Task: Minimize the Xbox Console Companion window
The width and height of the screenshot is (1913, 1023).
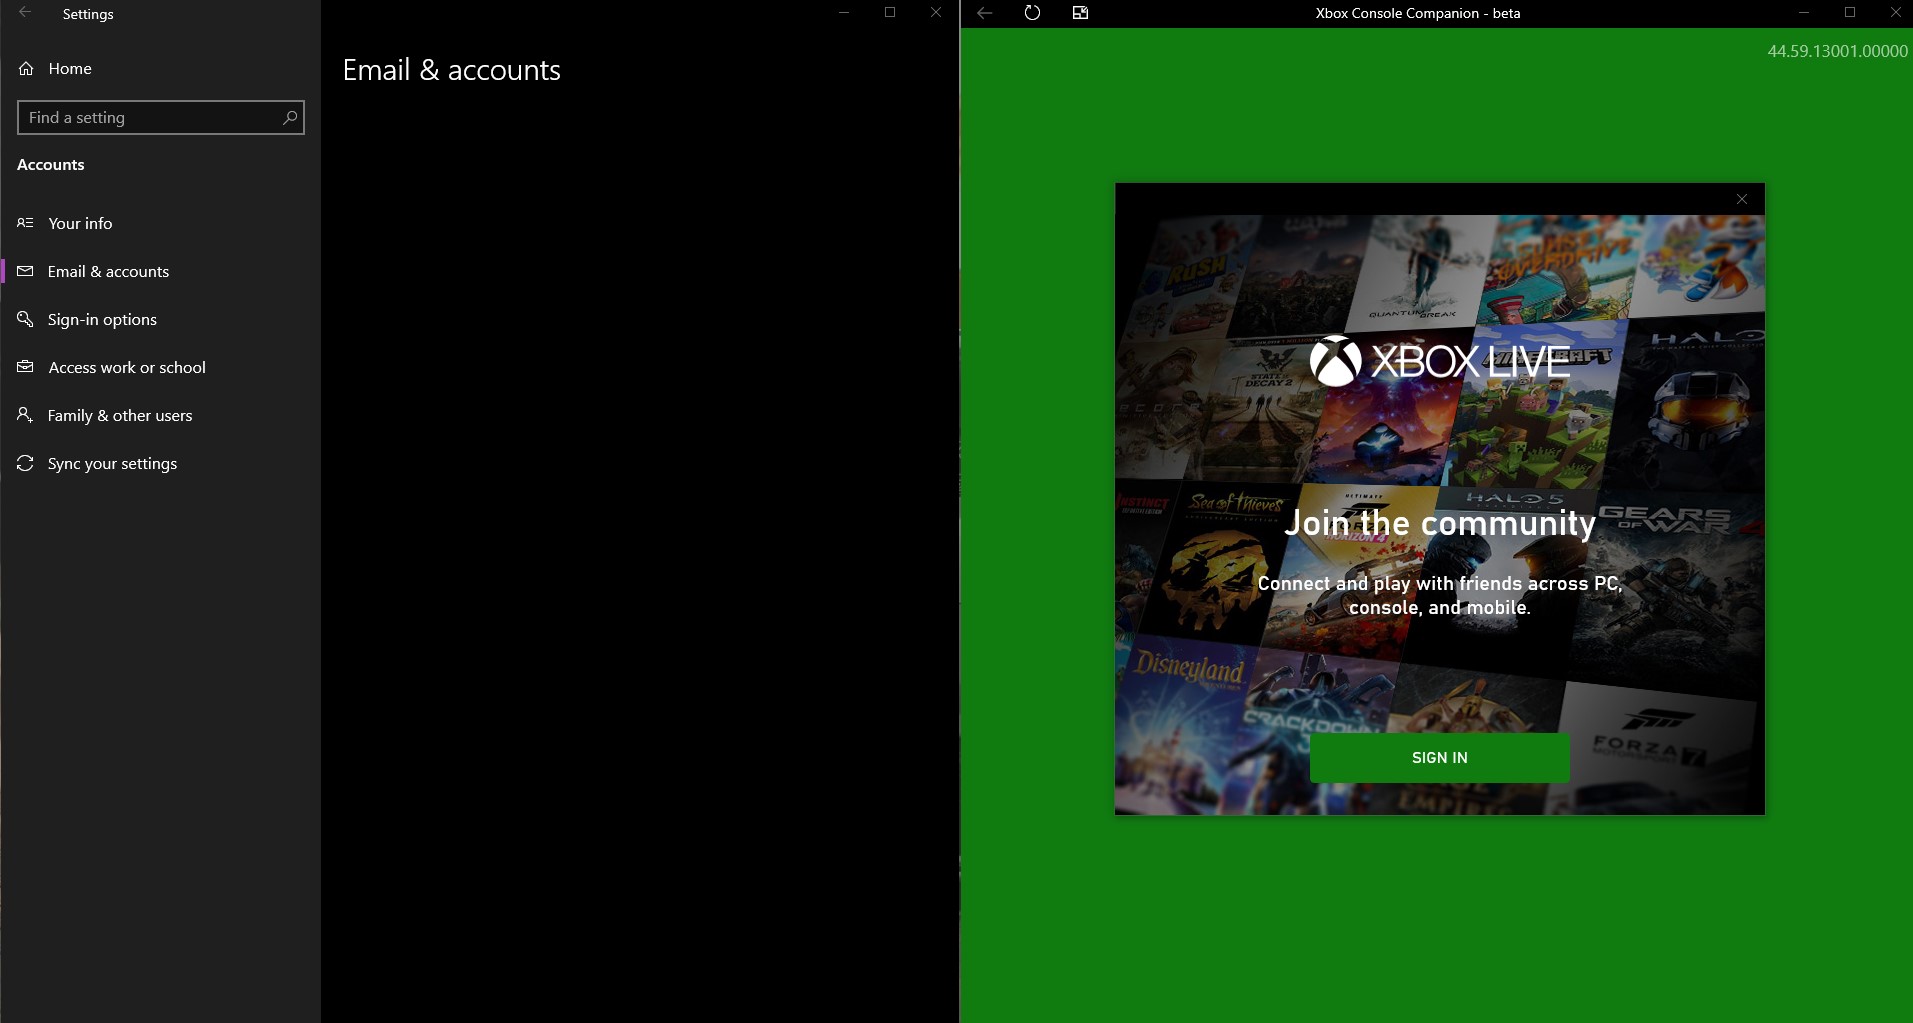Action: [x=1804, y=13]
